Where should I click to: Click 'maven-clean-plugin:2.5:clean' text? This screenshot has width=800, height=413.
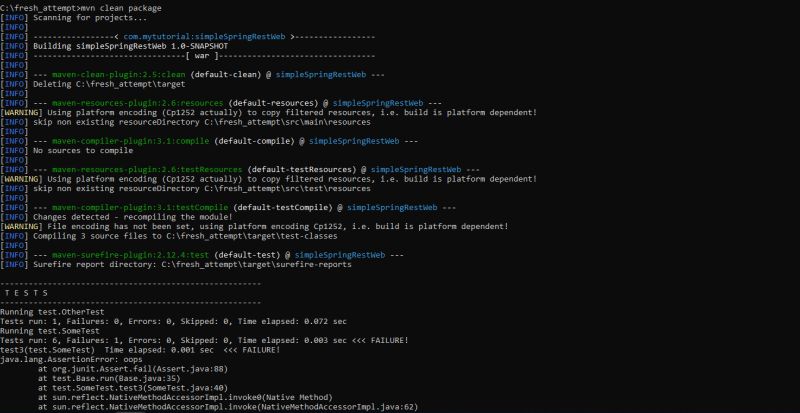[x=118, y=75]
